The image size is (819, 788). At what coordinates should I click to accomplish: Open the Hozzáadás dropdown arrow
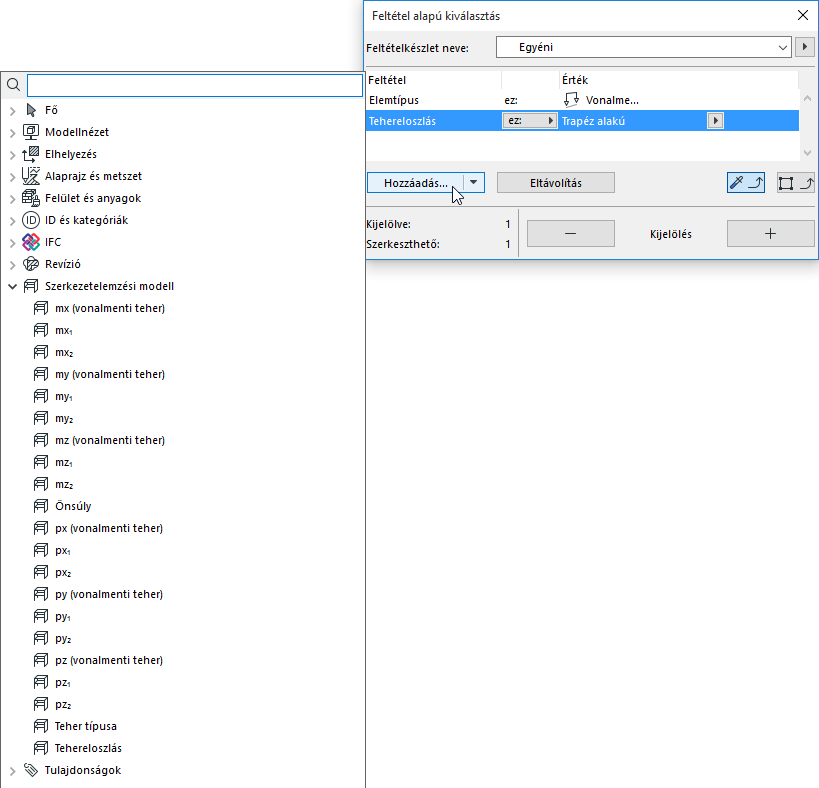pyautogui.click(x=473, y=183)
